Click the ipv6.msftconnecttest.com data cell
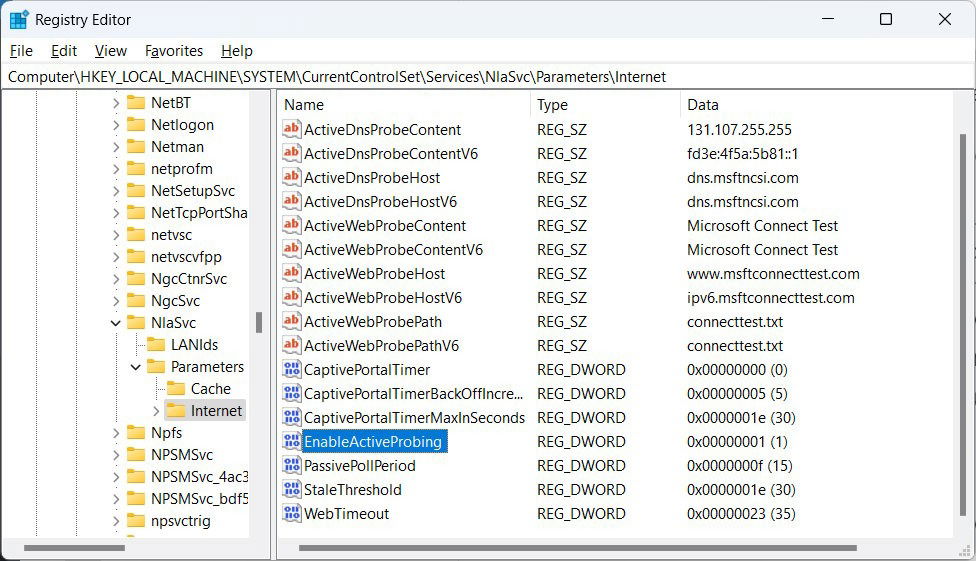The height and width of the screenshot is (561, 976). [771, 298]
